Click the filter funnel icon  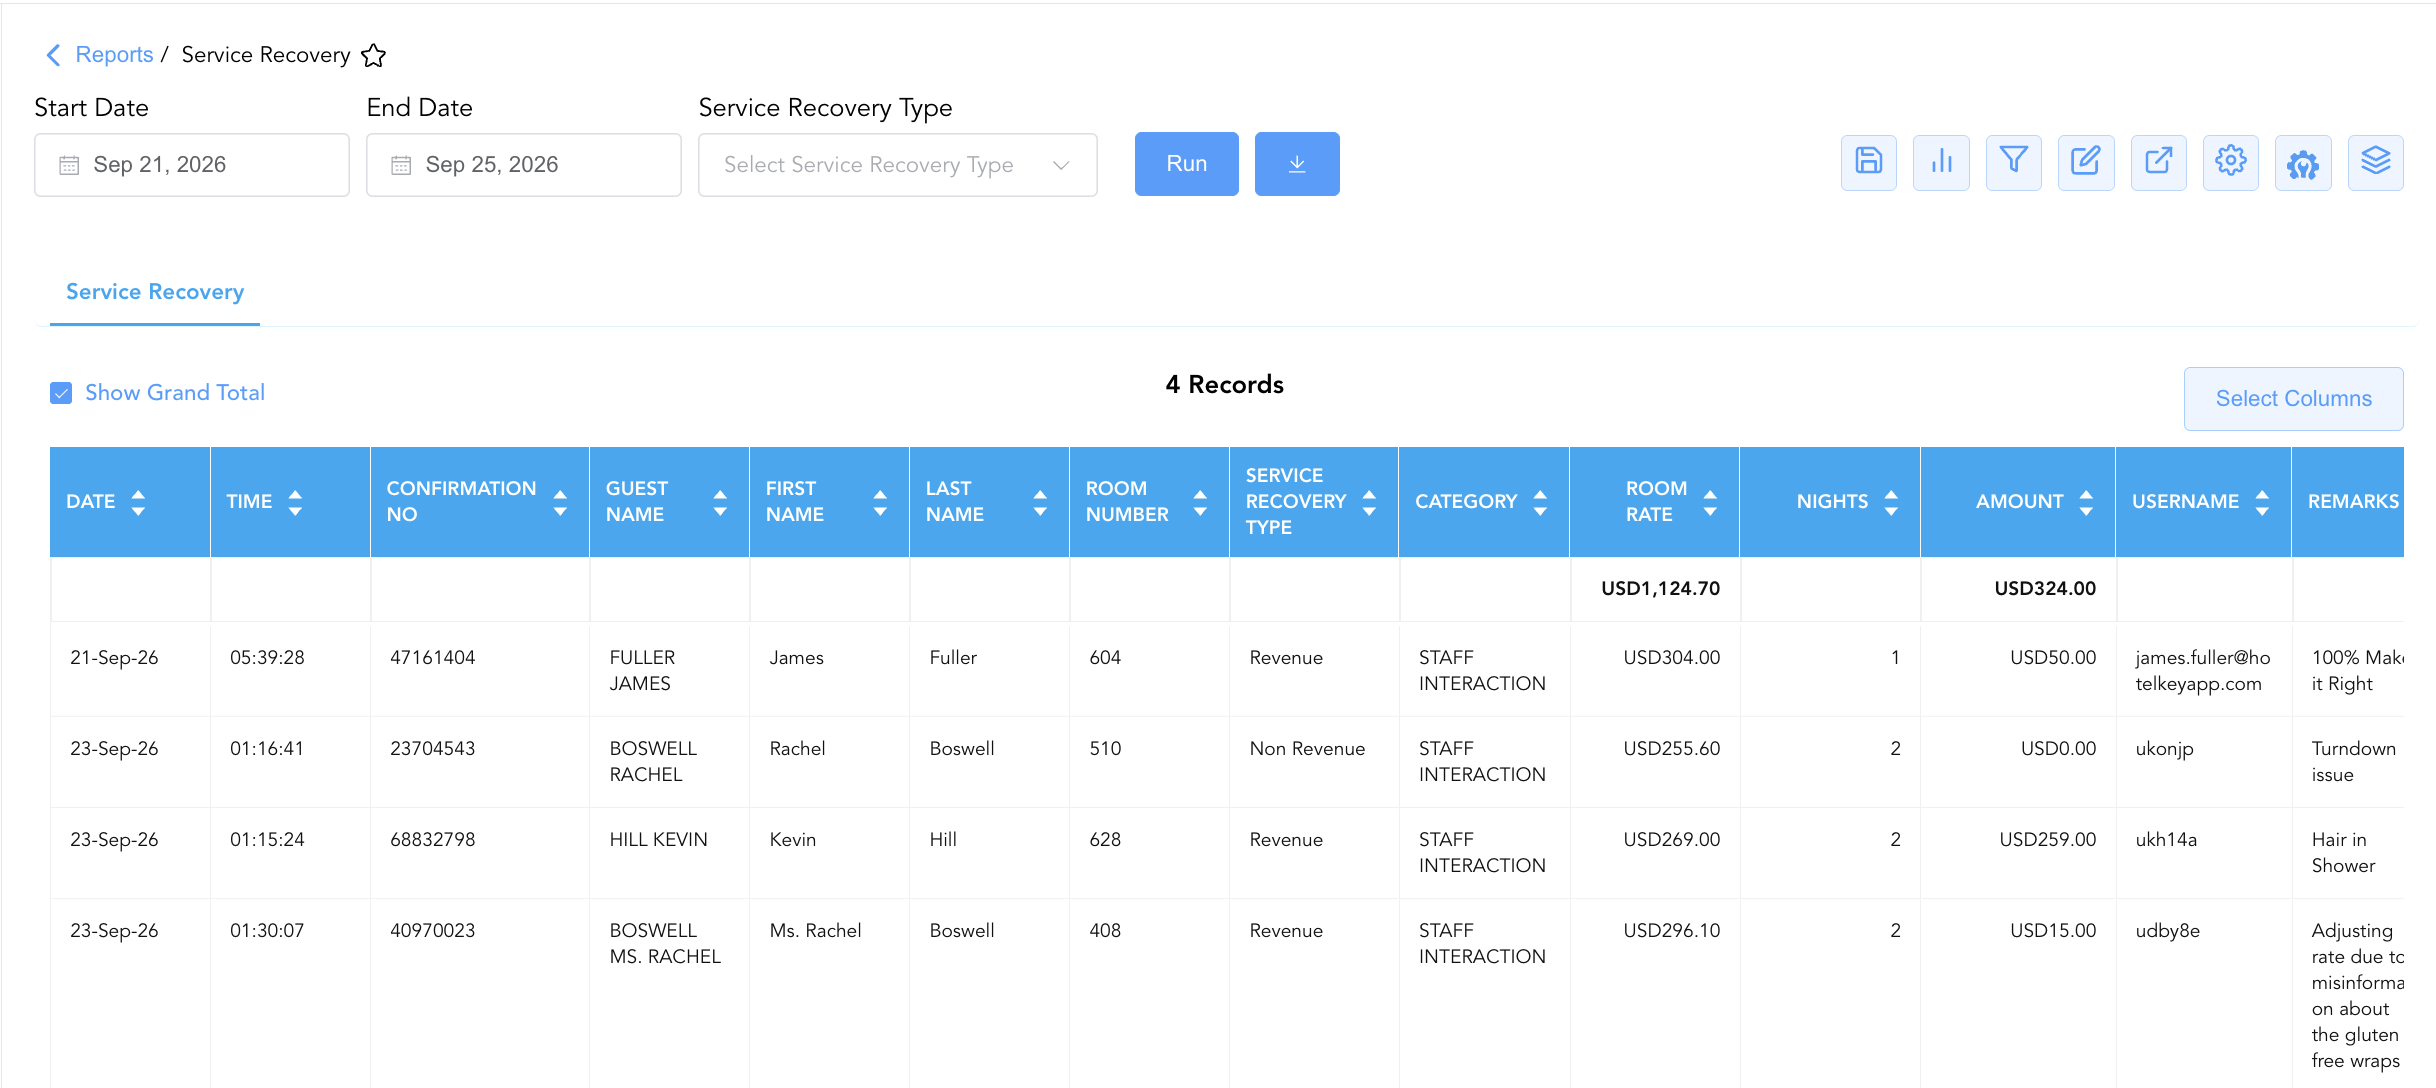(x=2013, y=162)
